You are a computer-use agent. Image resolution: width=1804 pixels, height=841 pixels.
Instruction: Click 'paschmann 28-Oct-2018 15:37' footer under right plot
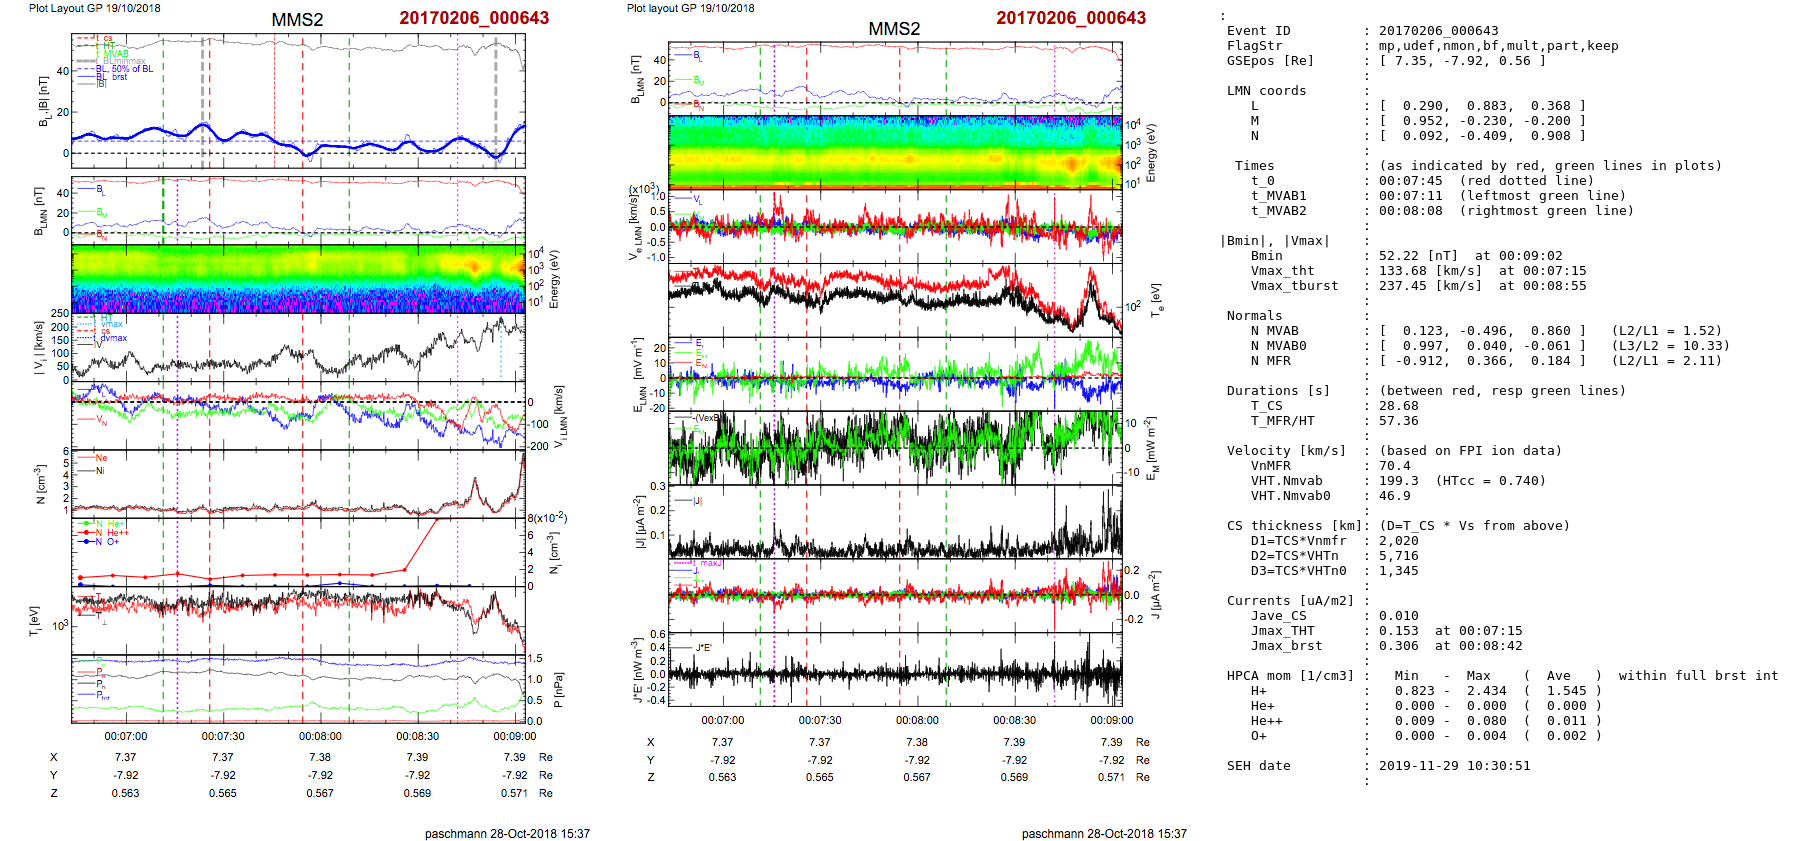coord(1104,834)
